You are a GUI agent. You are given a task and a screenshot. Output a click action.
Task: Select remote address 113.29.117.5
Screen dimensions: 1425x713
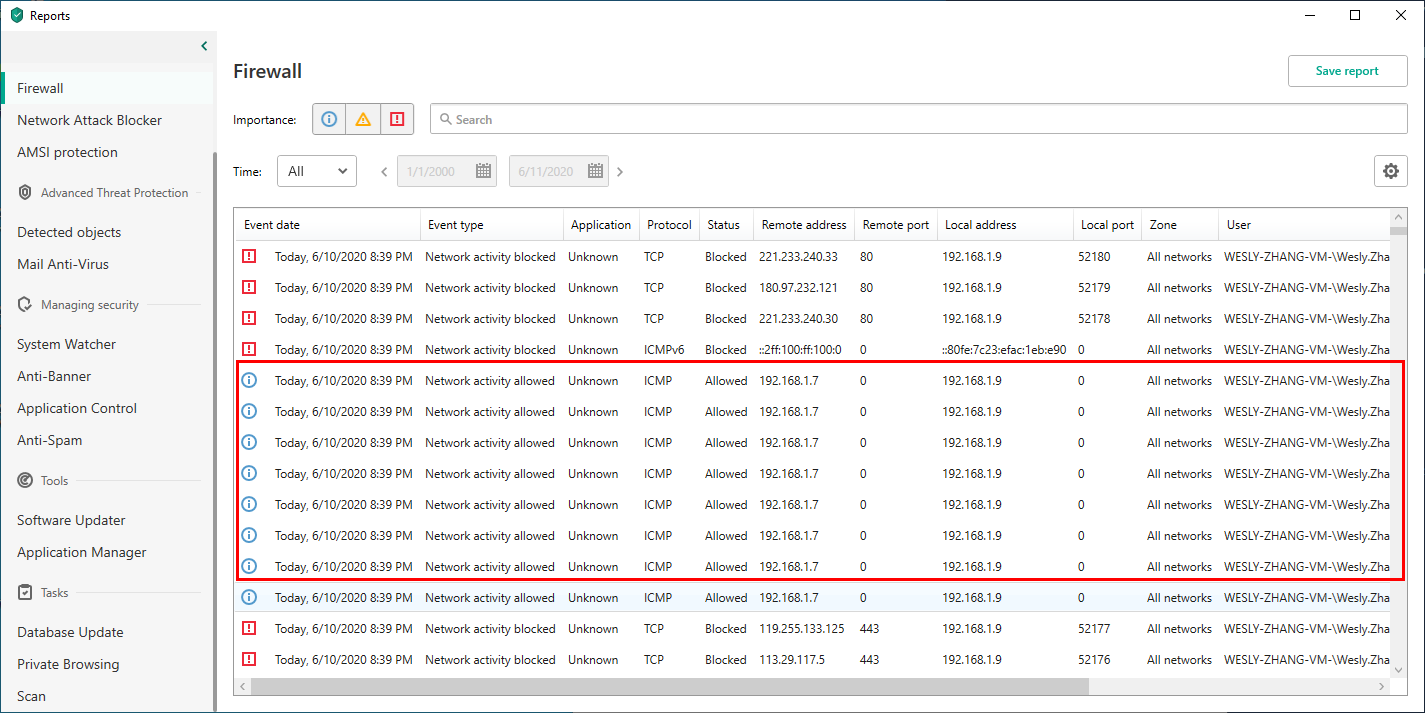tap(792, 660)
